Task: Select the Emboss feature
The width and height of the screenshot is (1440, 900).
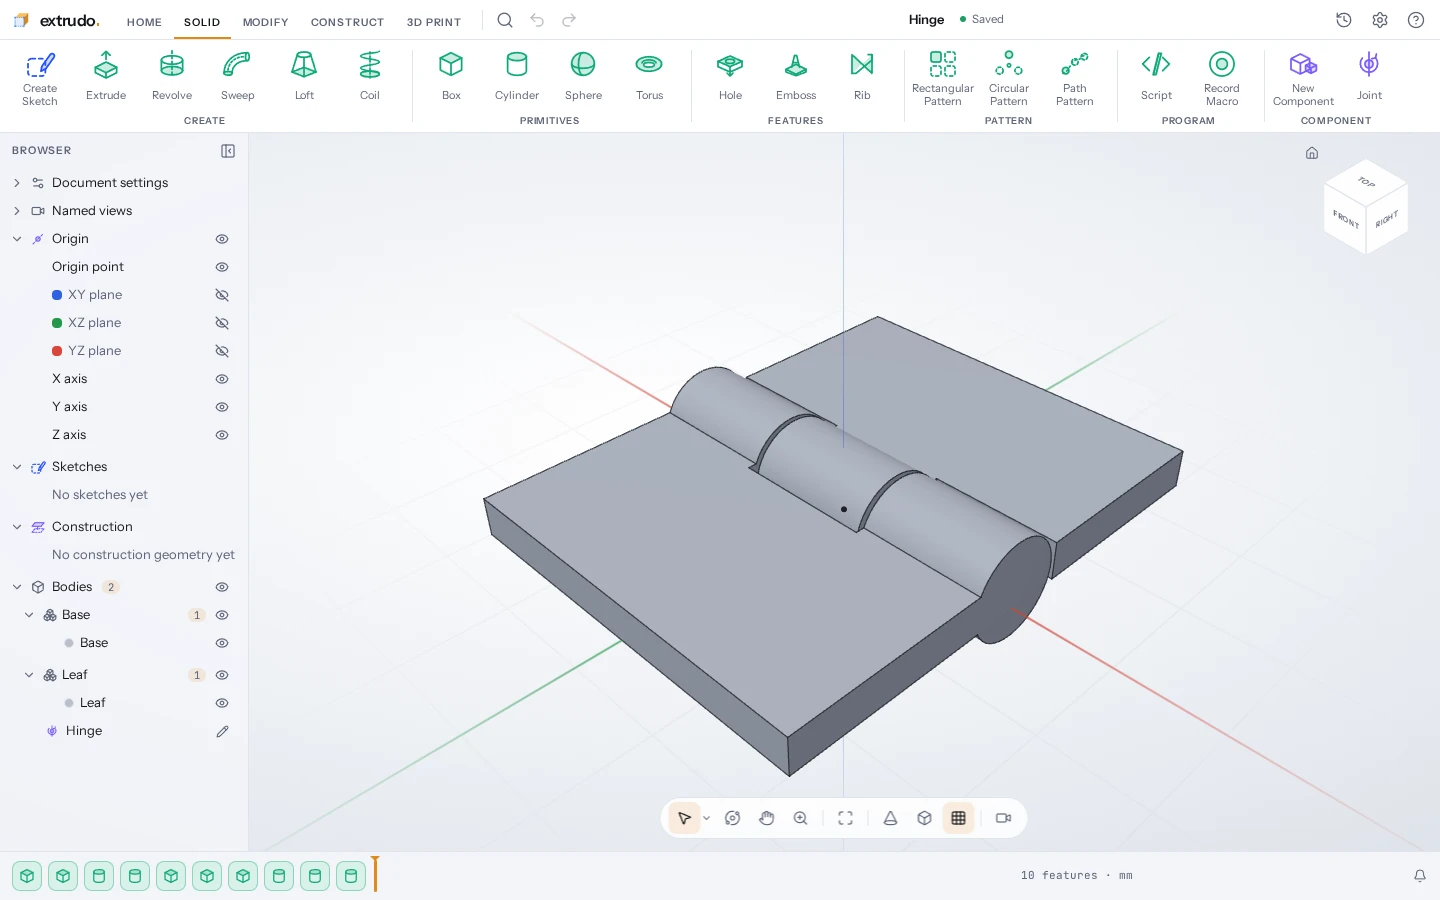Action: (796, 78)
